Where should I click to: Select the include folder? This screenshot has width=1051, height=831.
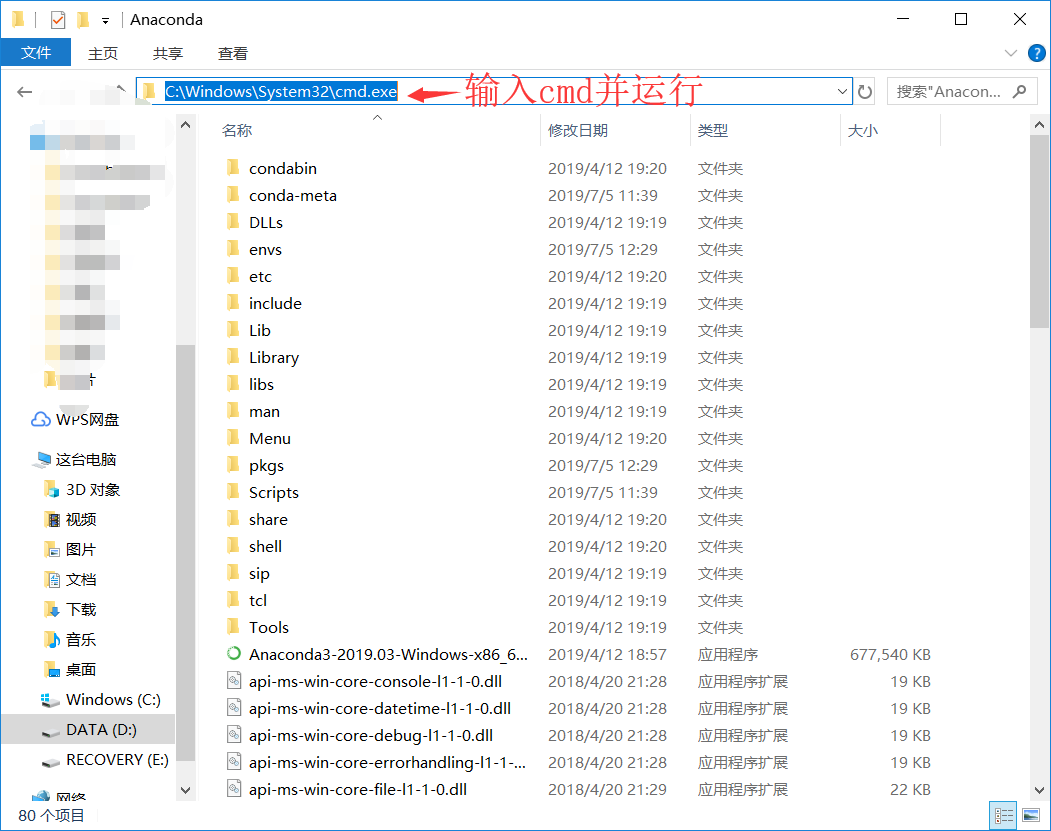click(275, 303)
